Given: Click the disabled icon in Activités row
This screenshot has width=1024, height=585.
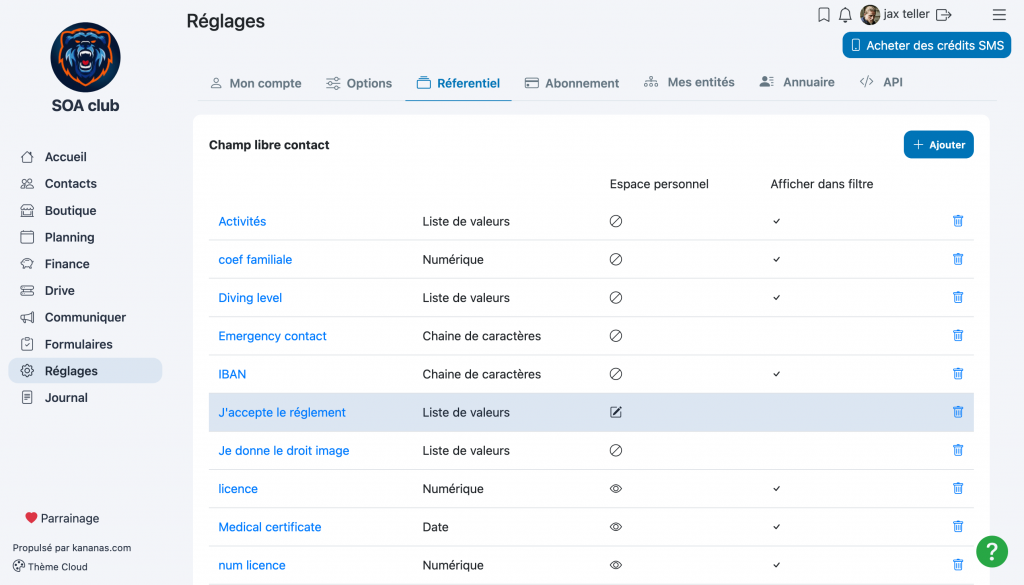Looking at the screenshot, I should point(616,221).
